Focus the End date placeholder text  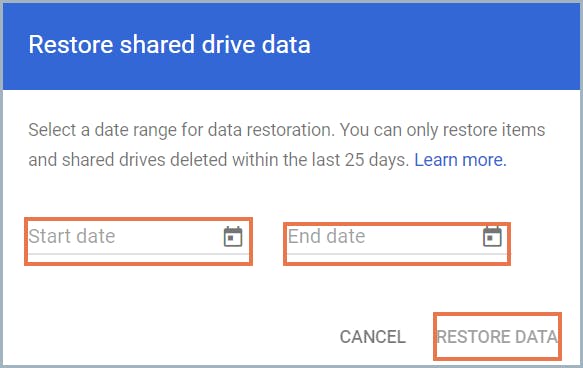326,236
